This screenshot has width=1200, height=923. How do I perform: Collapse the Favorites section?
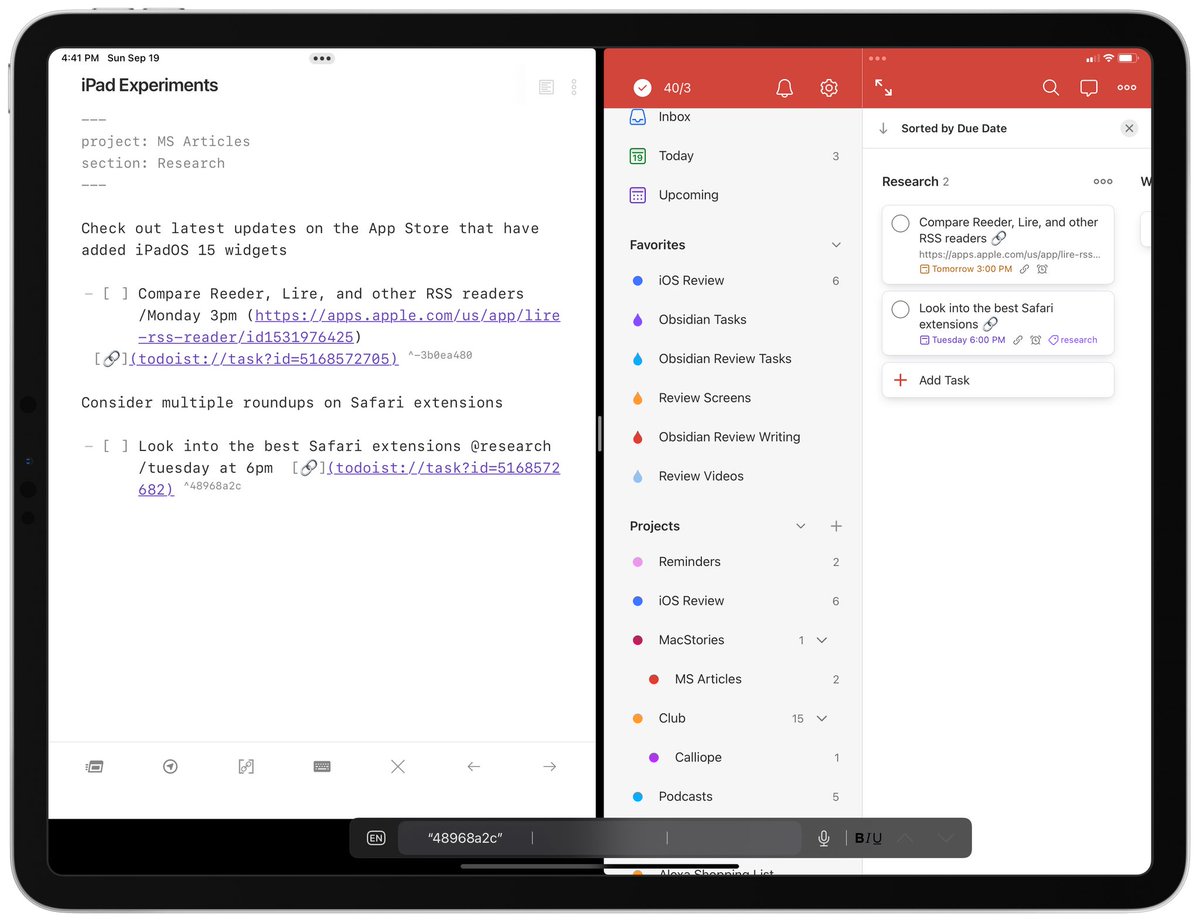[x=836, y=245]
